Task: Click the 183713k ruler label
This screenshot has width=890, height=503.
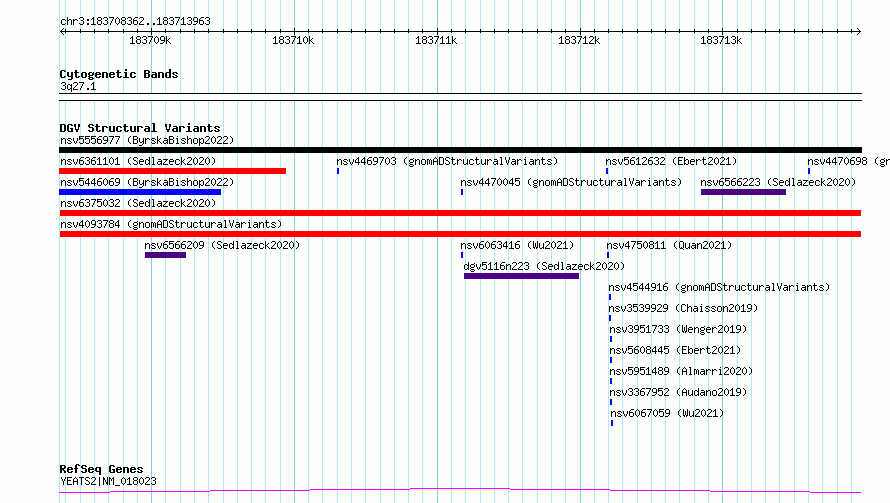Action: tap(721, 40)
